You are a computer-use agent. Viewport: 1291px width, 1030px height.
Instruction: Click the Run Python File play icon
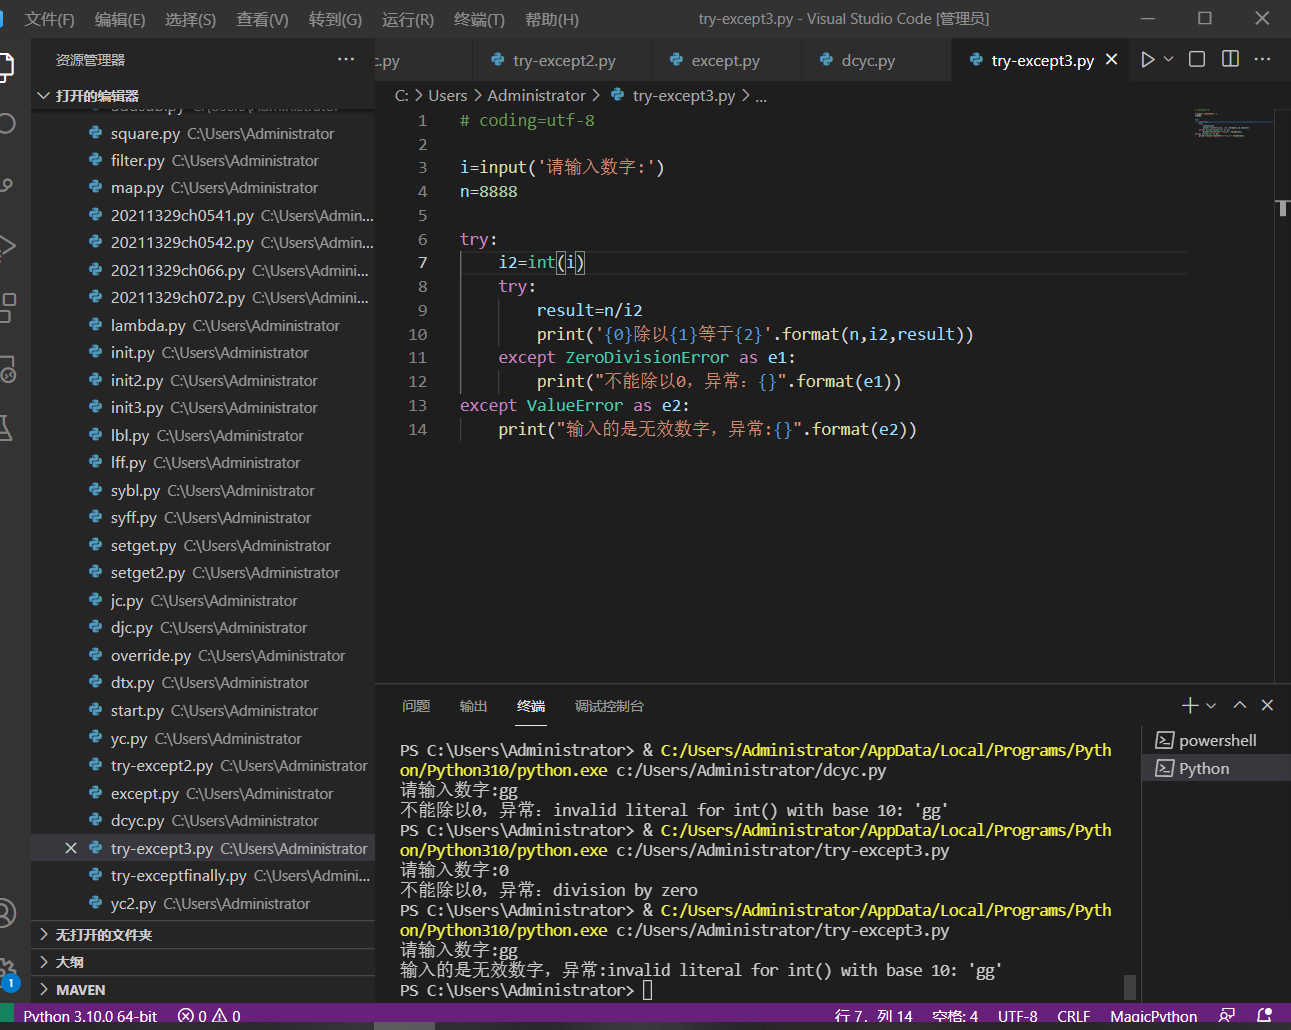[1147, 60]
